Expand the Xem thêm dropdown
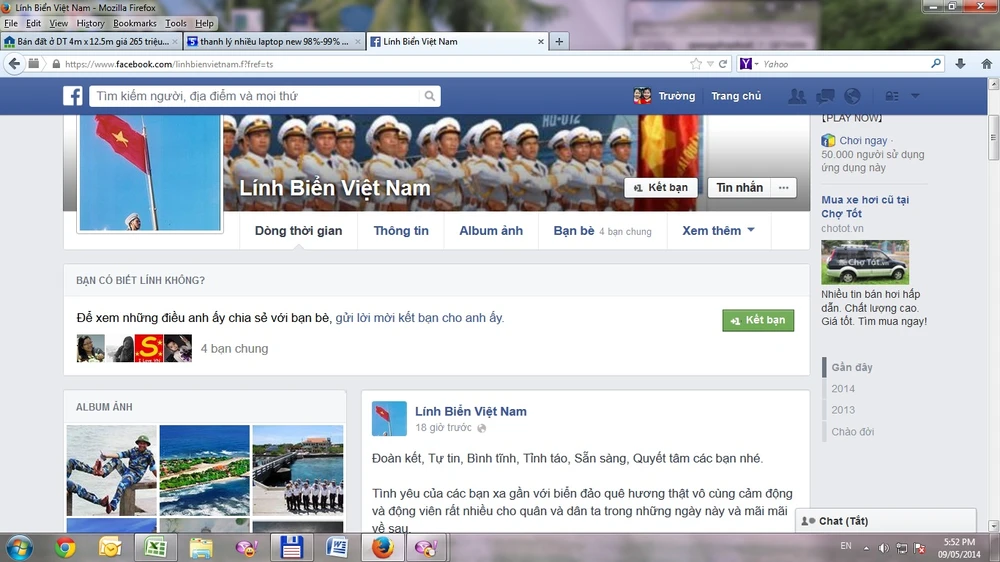The height and width of the screenshot is (562, 1000). click(719, 231)
